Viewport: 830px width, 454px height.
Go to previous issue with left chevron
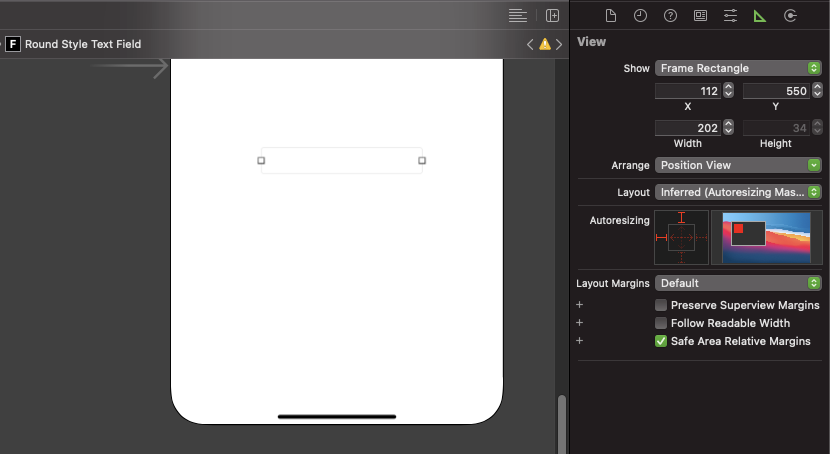(x=530, y=44)
